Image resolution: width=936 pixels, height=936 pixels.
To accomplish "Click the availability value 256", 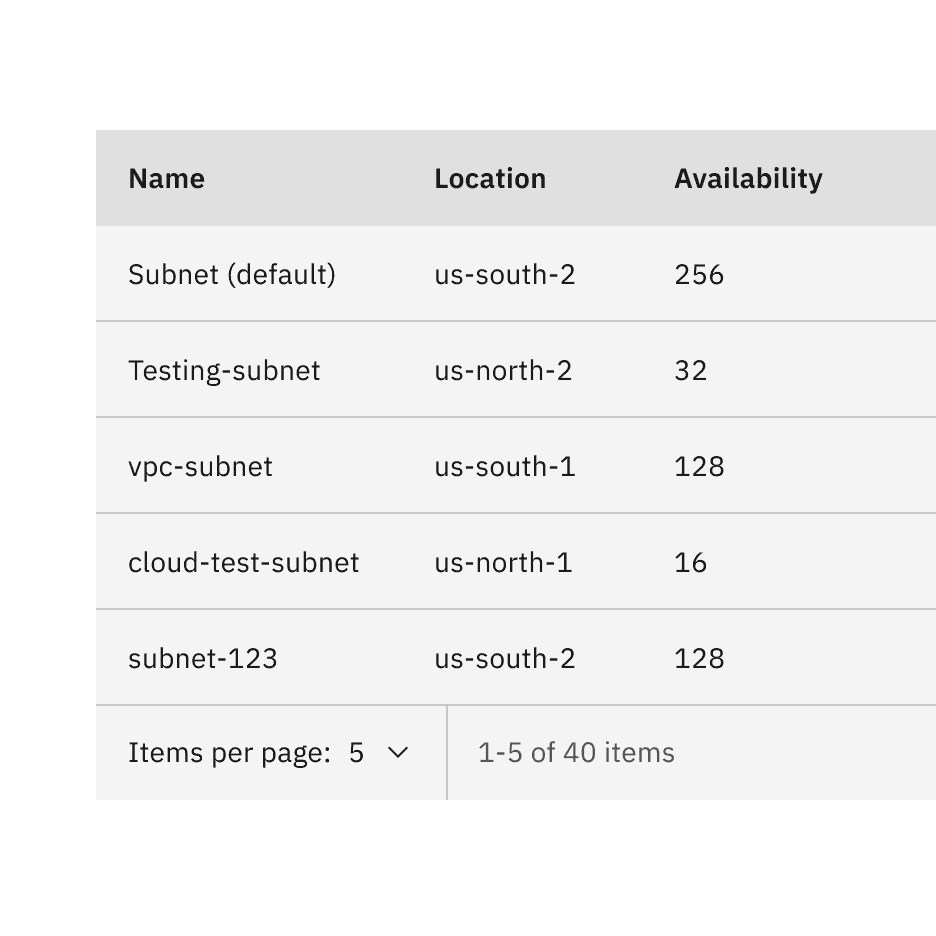I will pos(698,274).
